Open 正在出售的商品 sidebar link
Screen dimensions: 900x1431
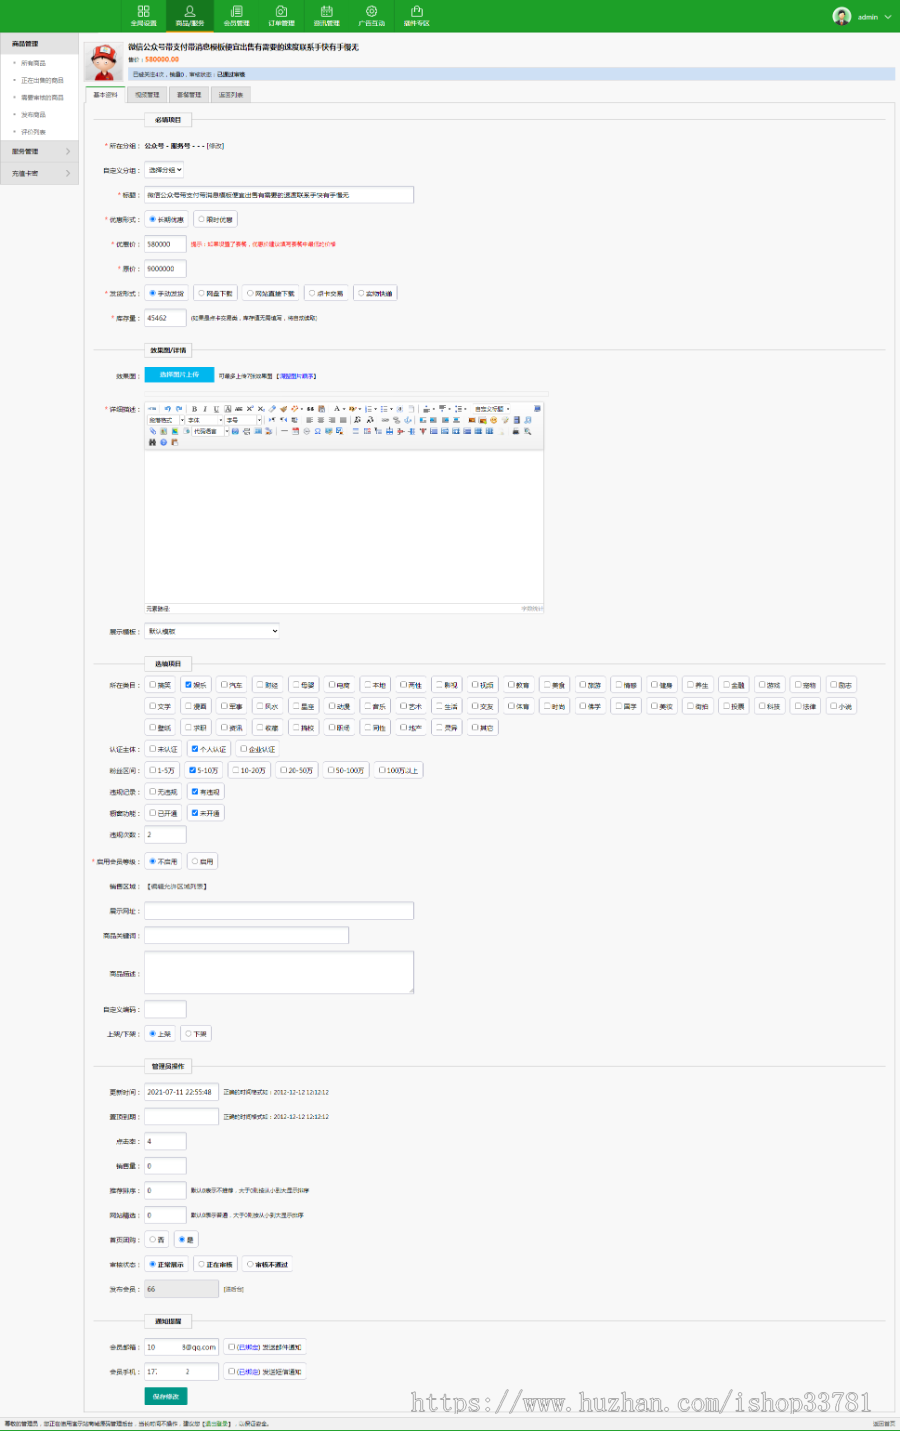click(x=42, y=80)
